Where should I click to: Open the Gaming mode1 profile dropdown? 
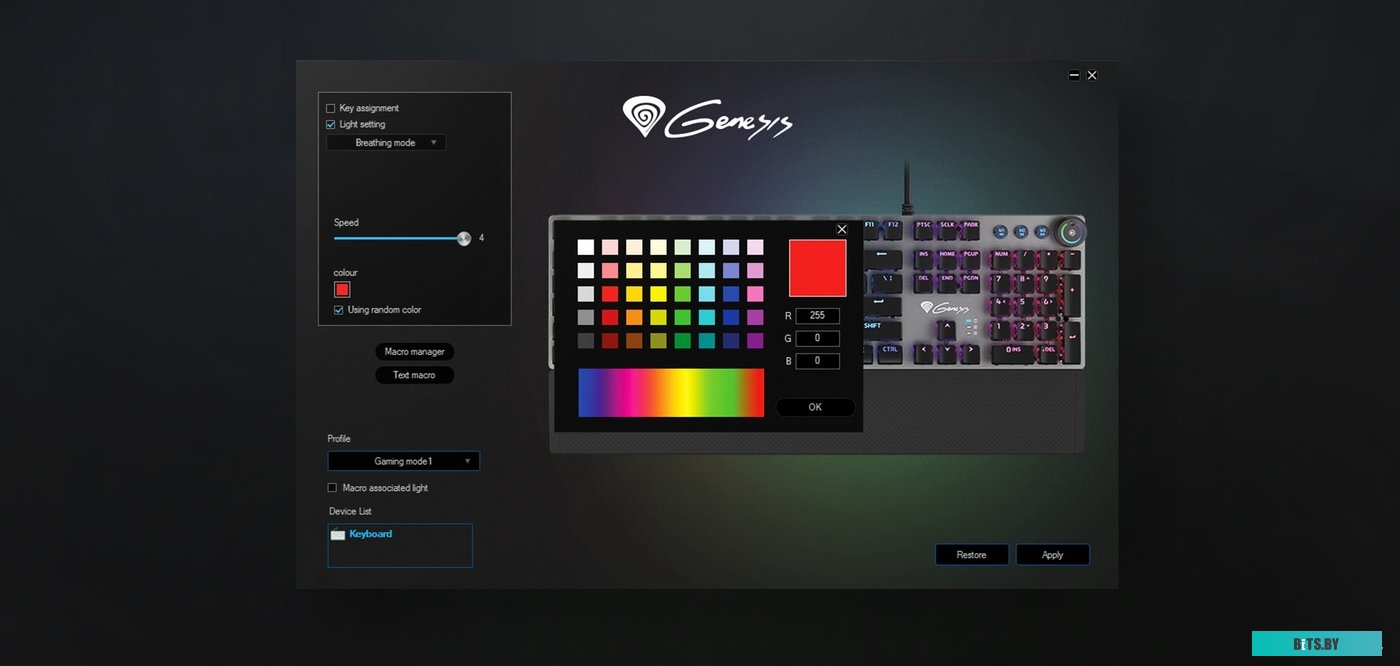point(404,461)
